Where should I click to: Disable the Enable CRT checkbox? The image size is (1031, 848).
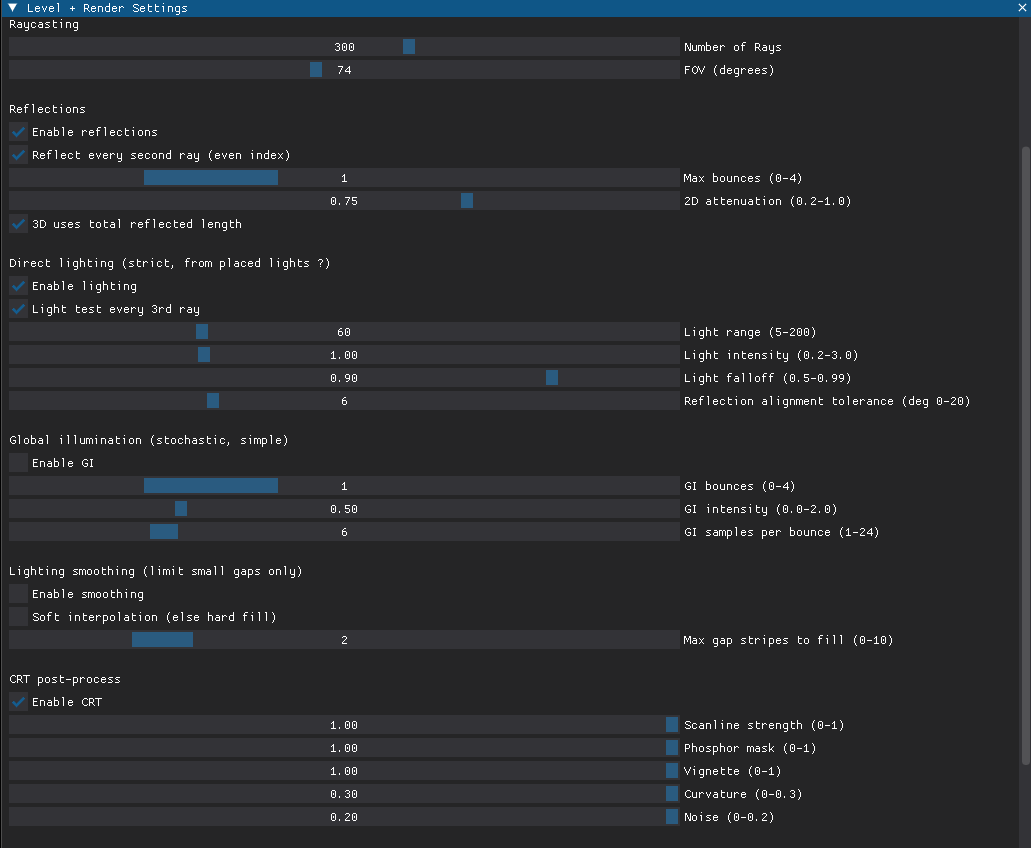coord(18,702)
